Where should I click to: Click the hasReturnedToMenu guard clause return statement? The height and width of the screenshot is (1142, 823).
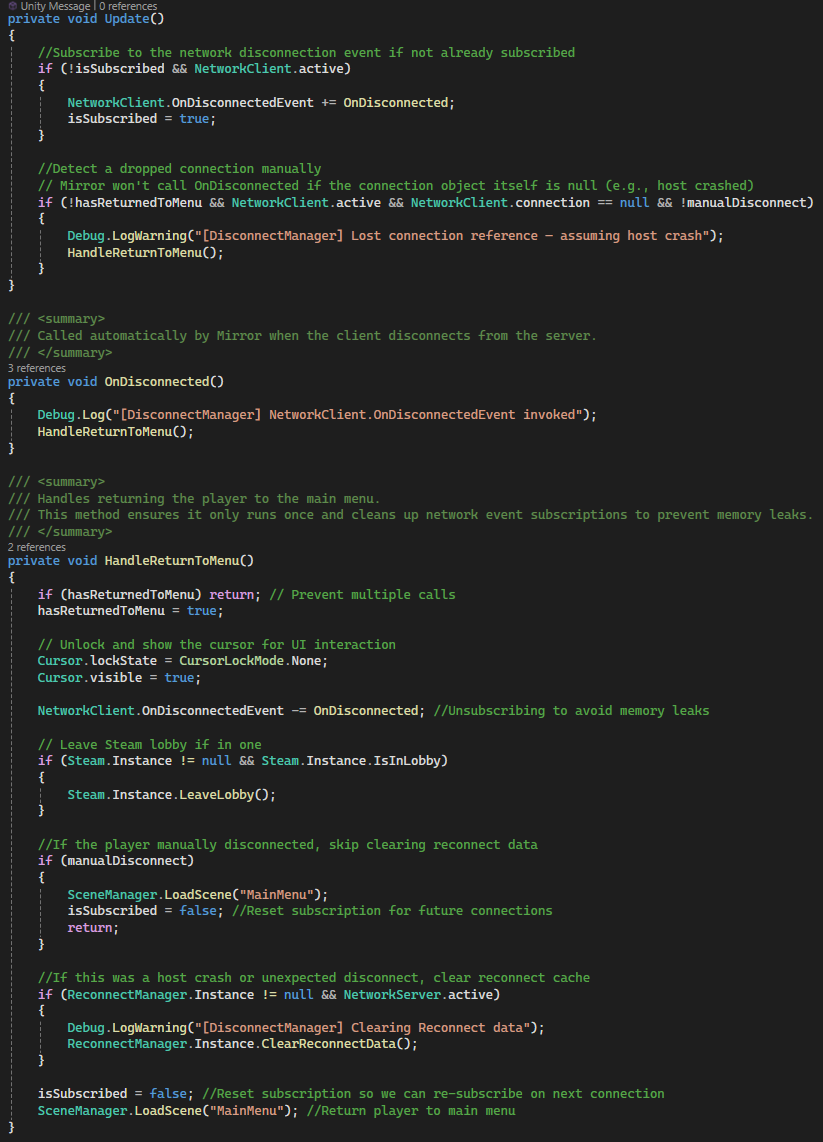pyautogui.click(x=232, y=594)
